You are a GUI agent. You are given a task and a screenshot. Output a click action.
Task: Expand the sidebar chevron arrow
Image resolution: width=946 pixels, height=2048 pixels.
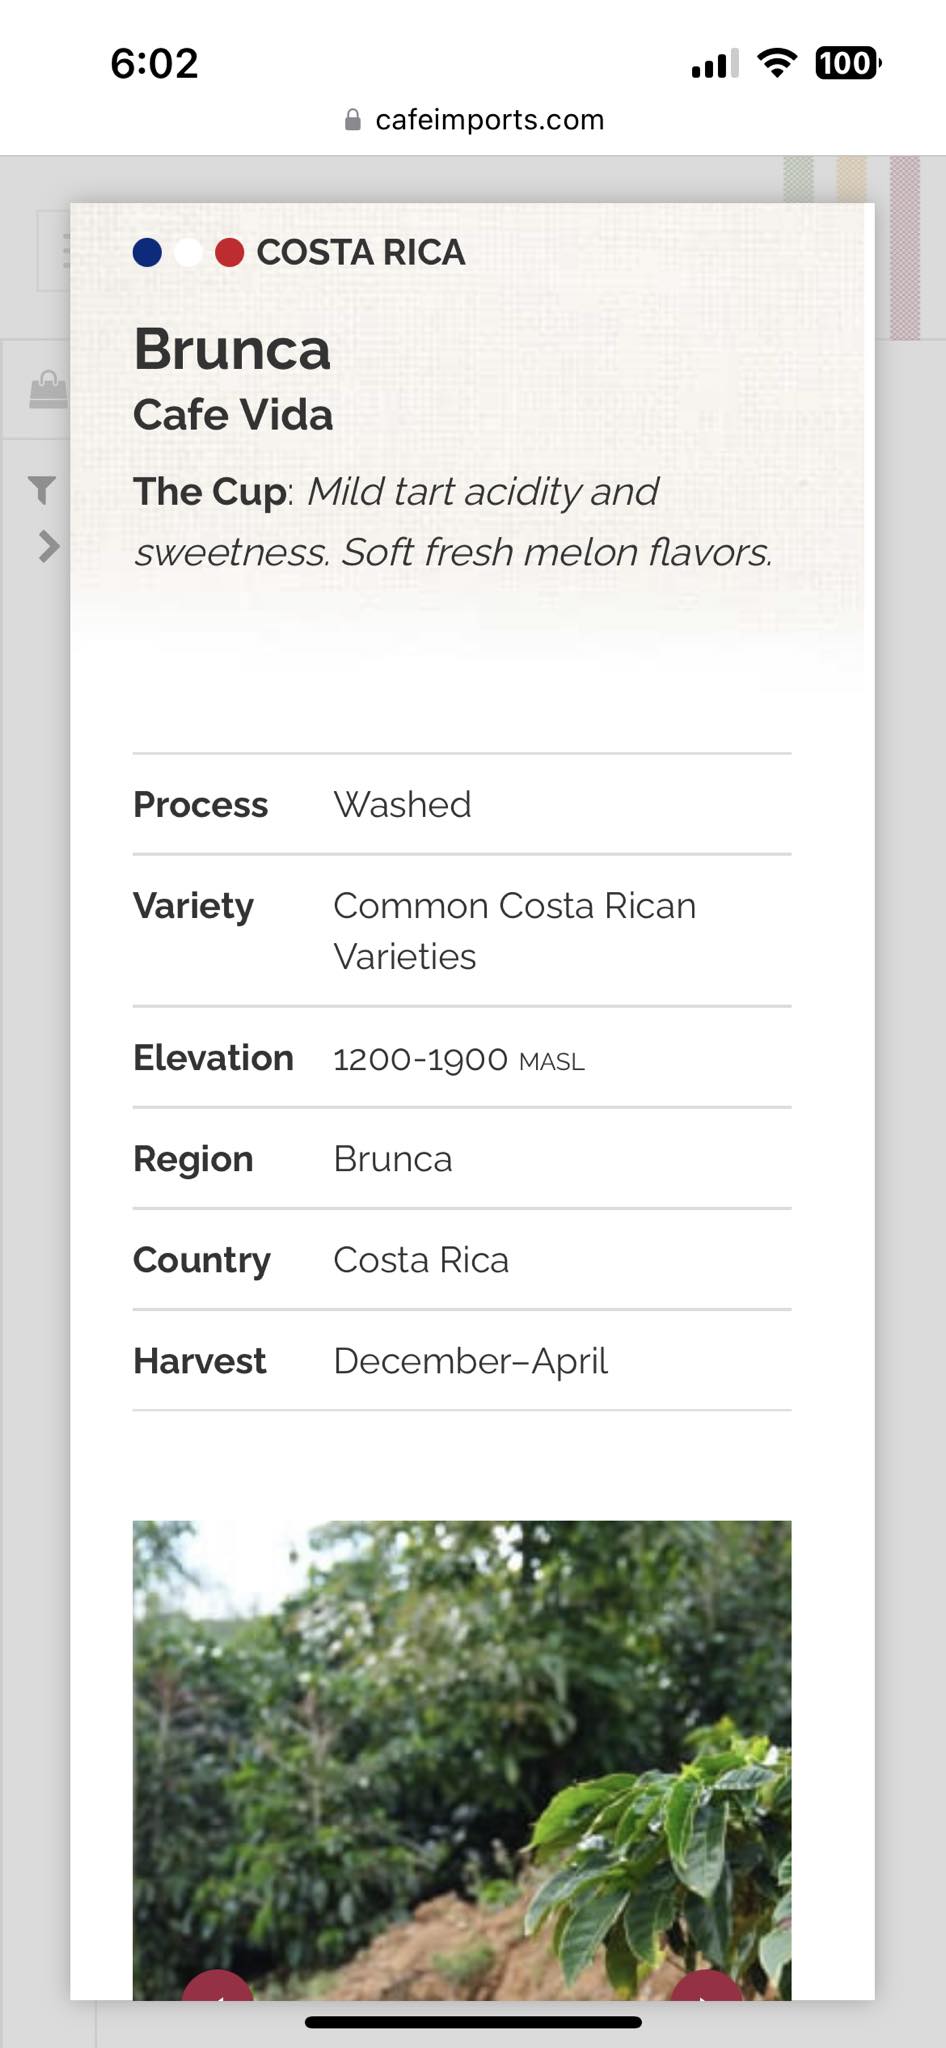click(48, 546)
